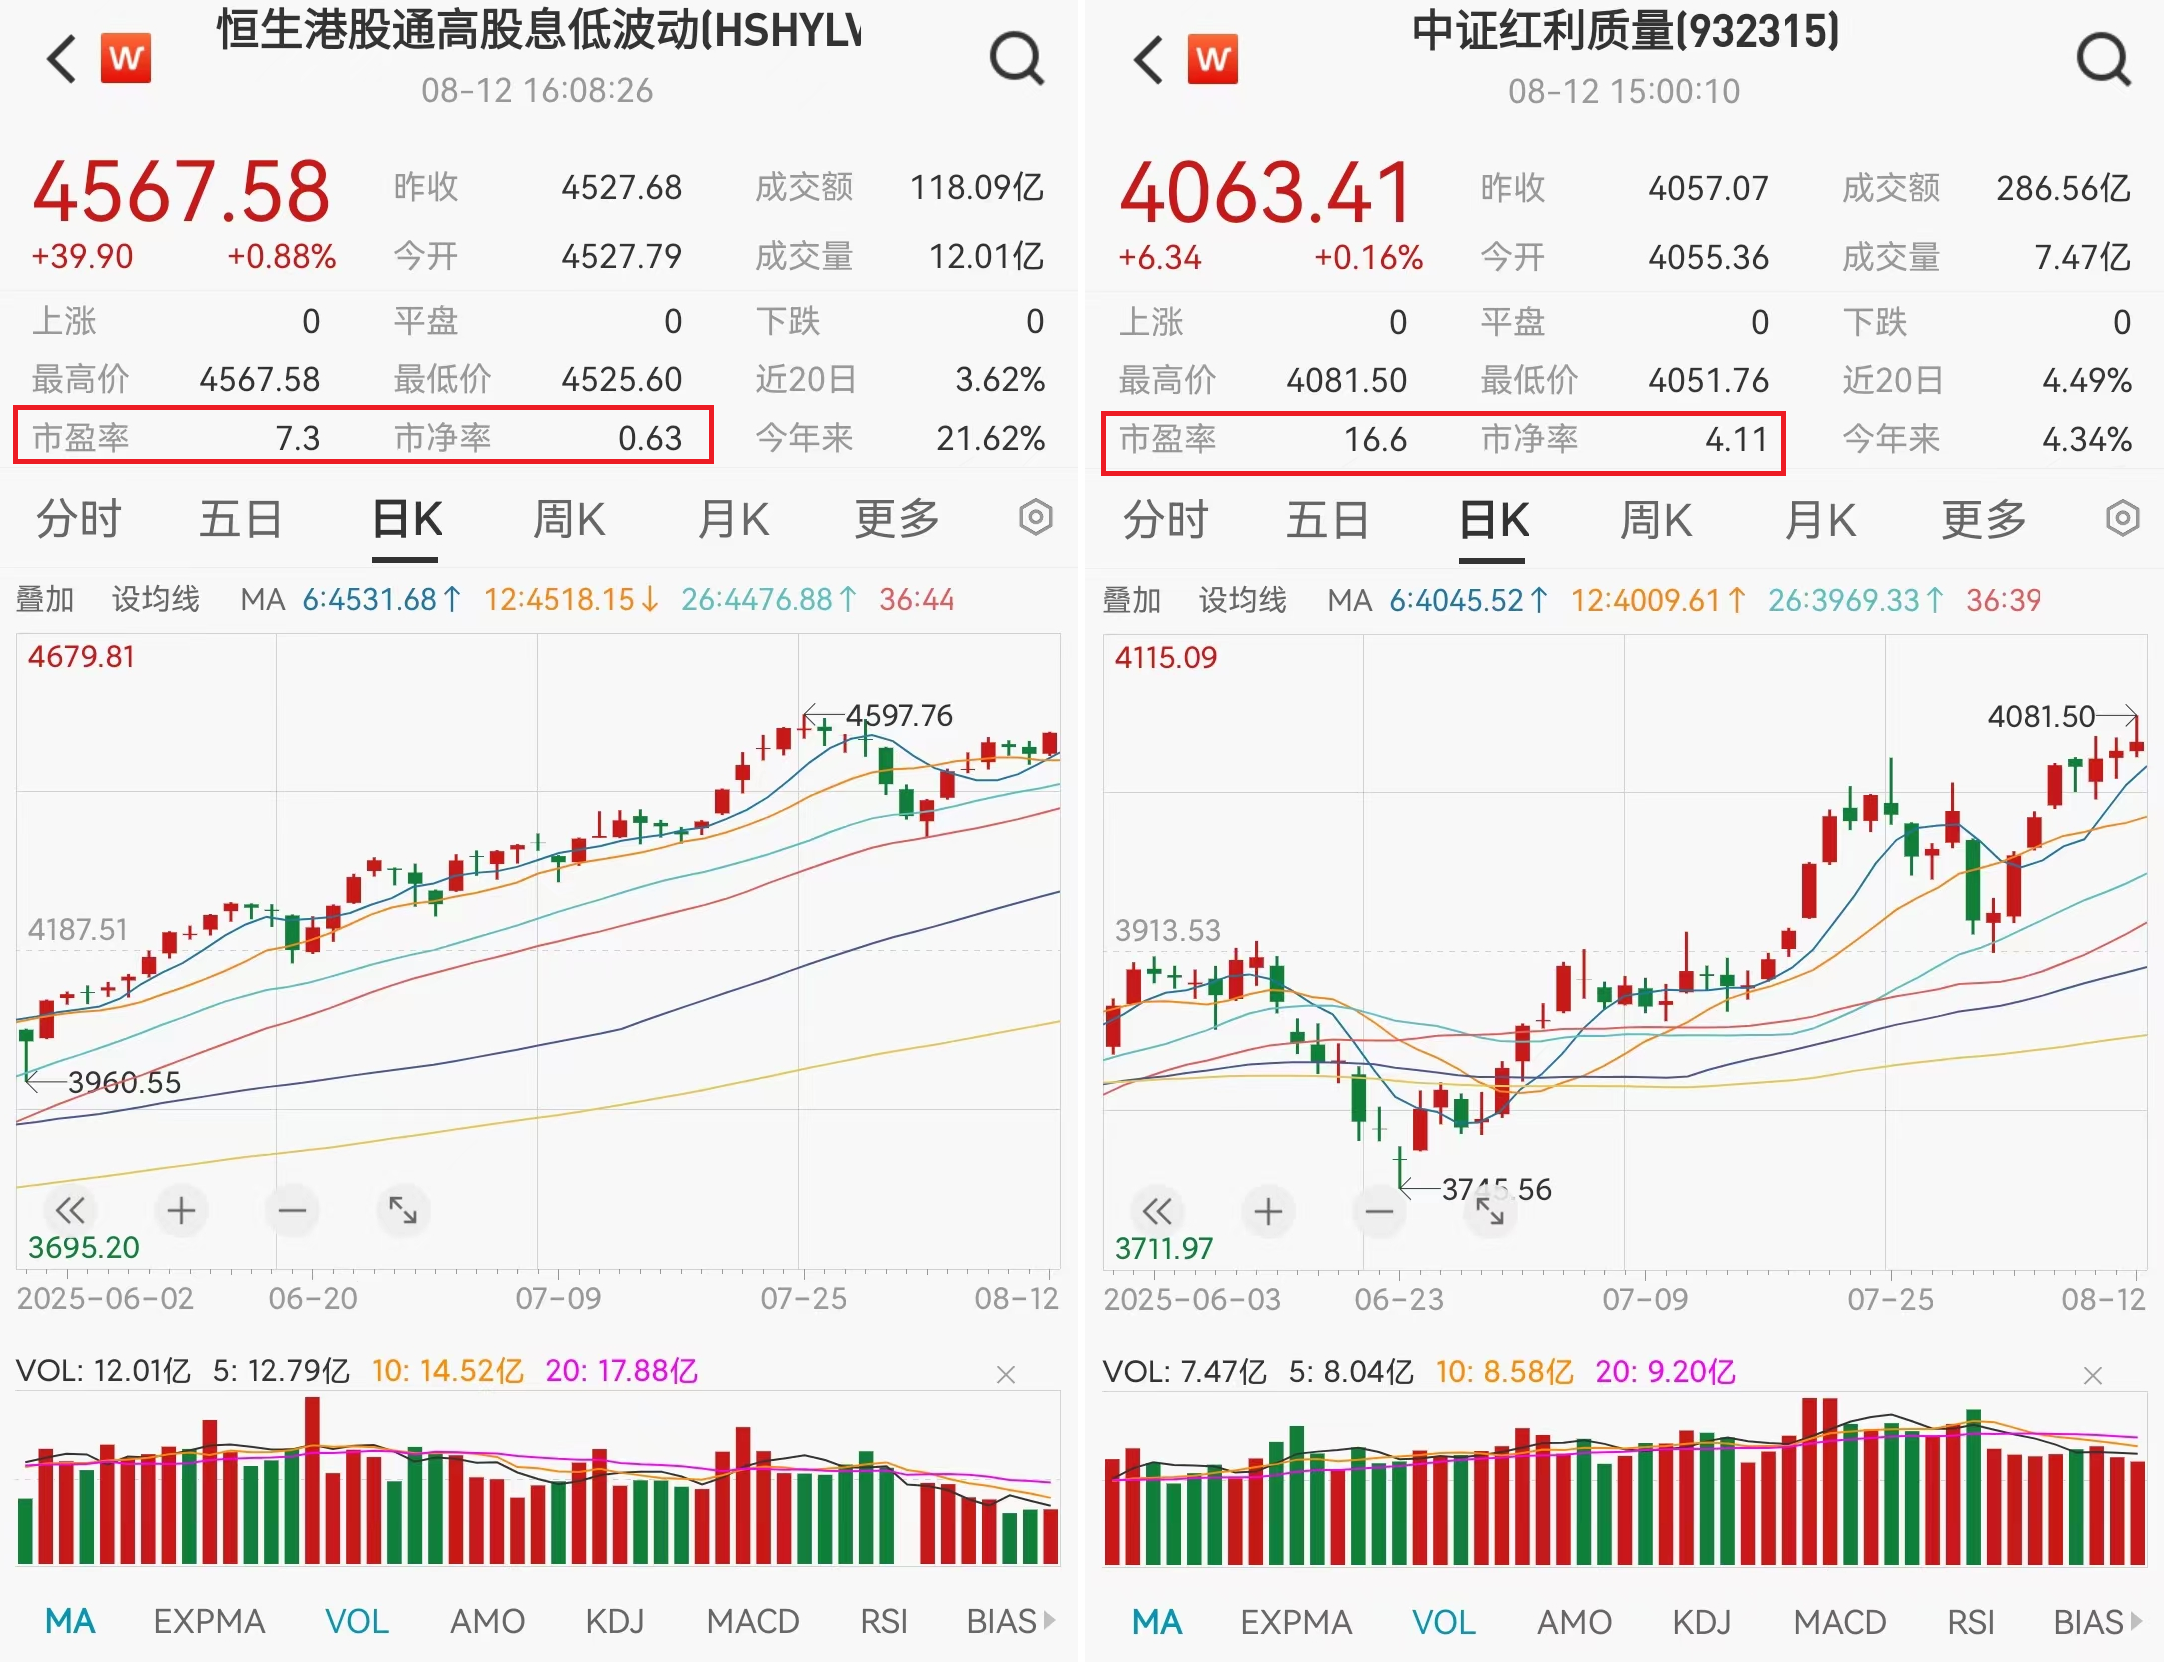Select MACD indicator on 932315 panel
The height and width of the screenshot is (1662, 2164).
(1840, 1621)
